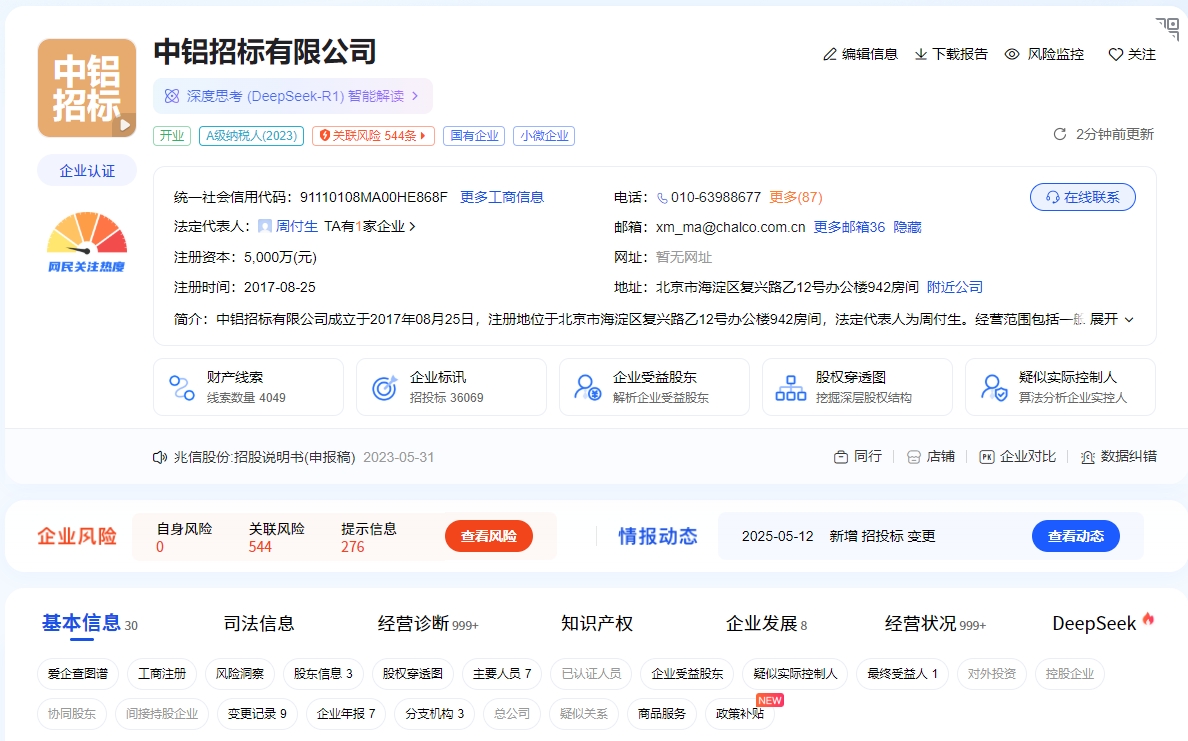The image size is (1188, 741).
Task: Open 兆信股份:招股说明书(申报稿) announcement
Action: 264,458
